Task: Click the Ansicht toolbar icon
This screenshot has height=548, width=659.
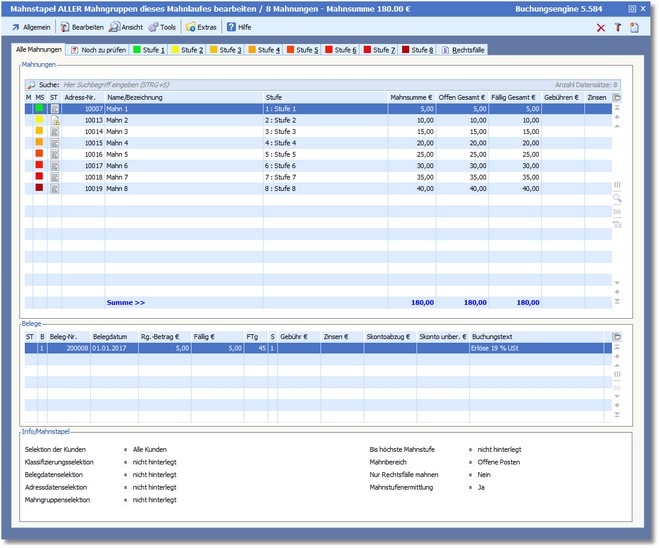Action: point(115,27)
